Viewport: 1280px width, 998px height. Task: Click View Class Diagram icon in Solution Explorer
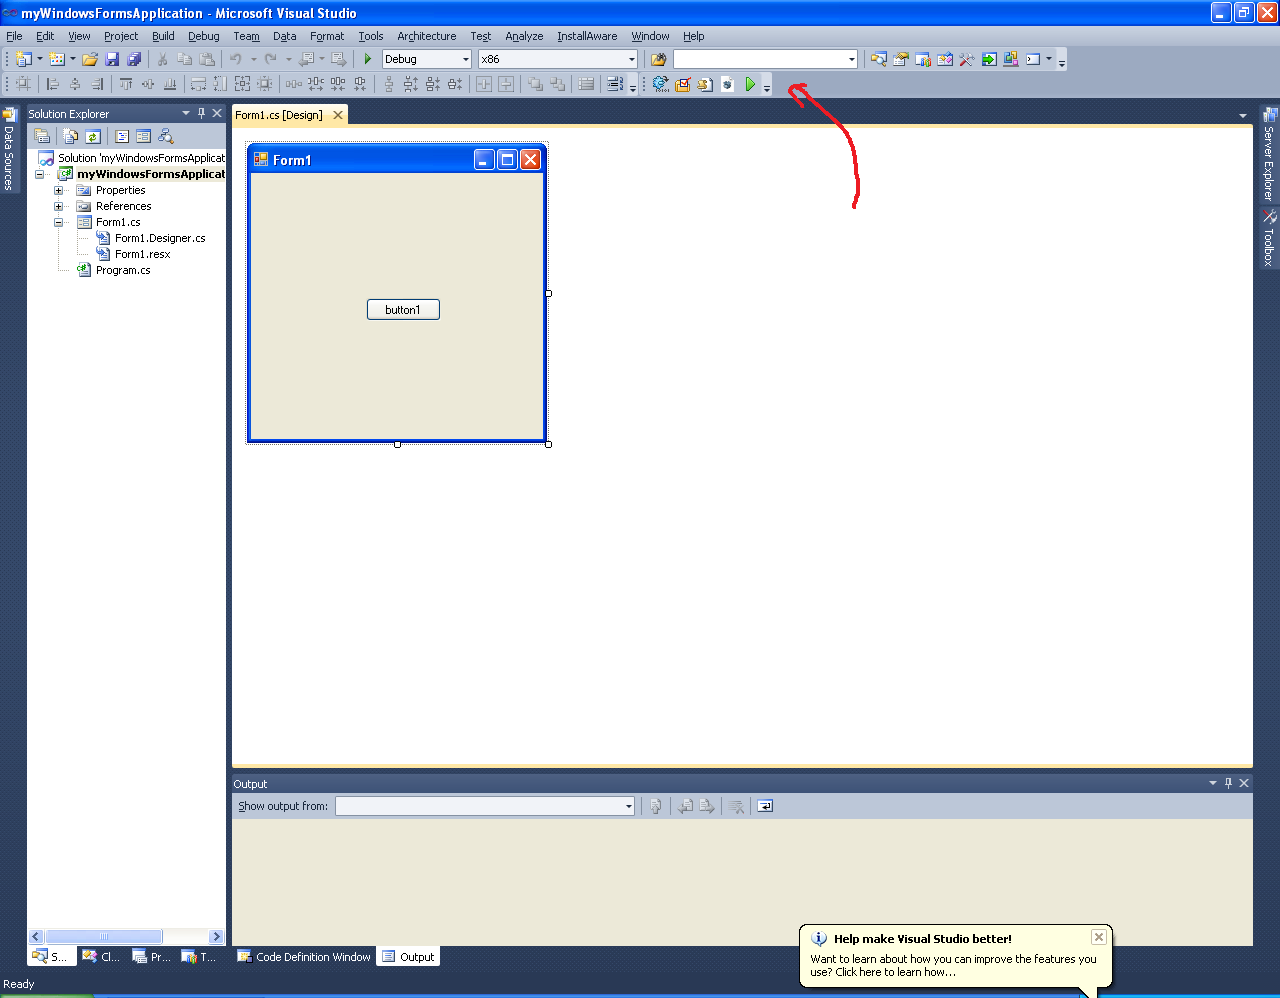tap(166, 136)
